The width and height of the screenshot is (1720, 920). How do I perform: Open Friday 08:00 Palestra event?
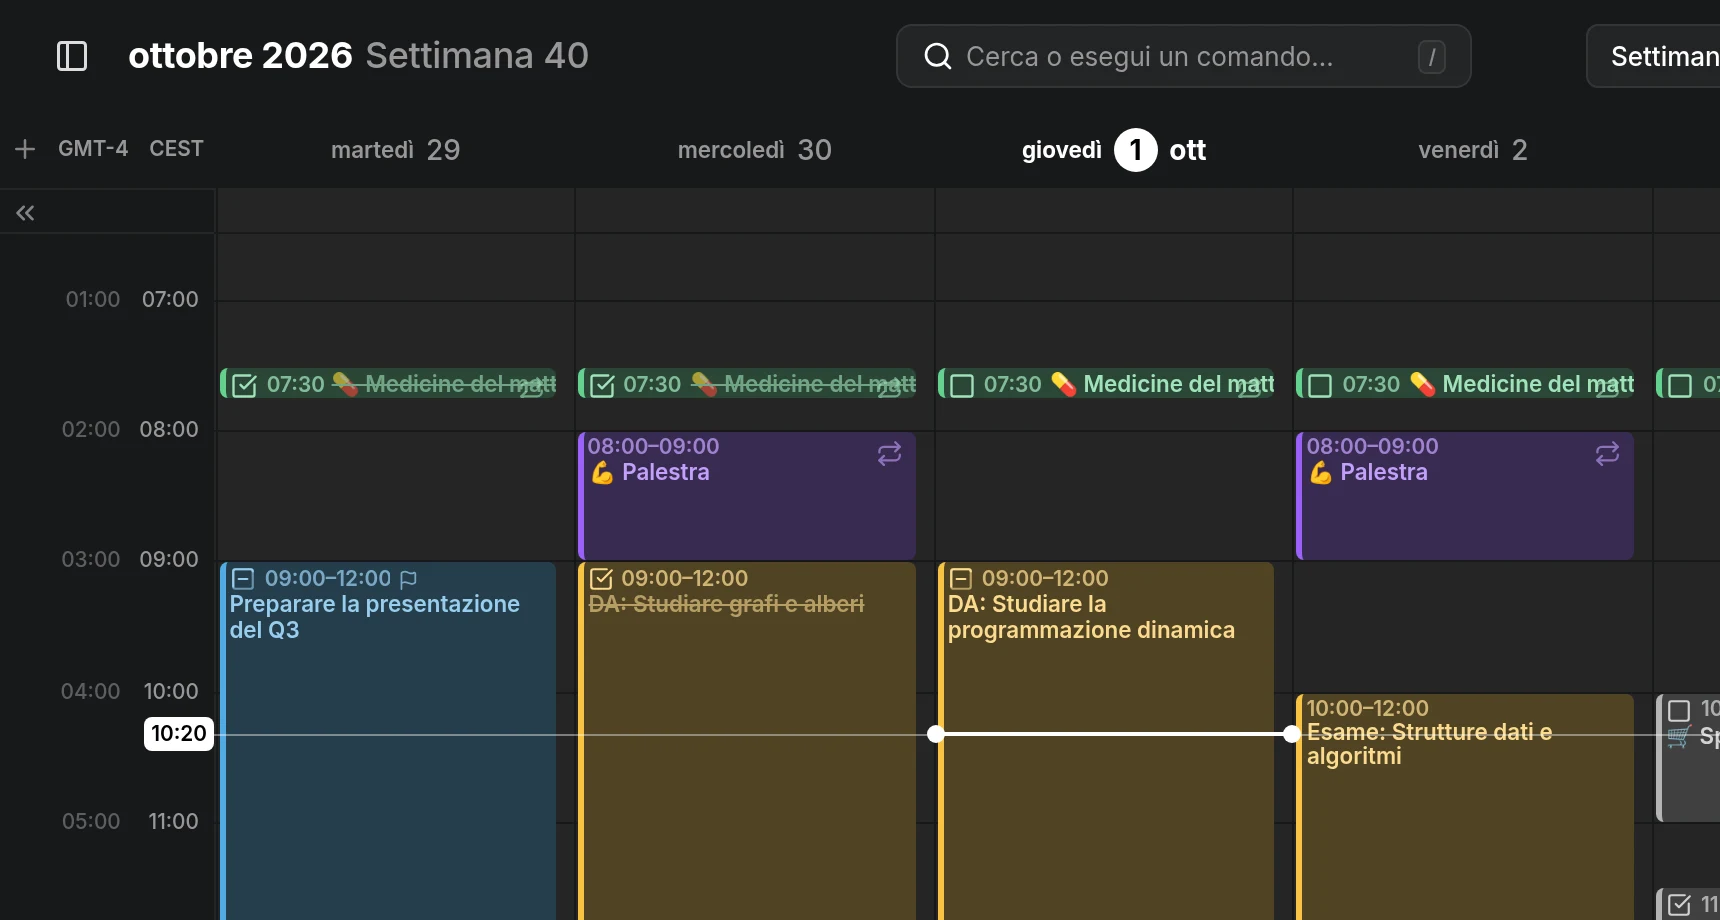point(1465,495)
